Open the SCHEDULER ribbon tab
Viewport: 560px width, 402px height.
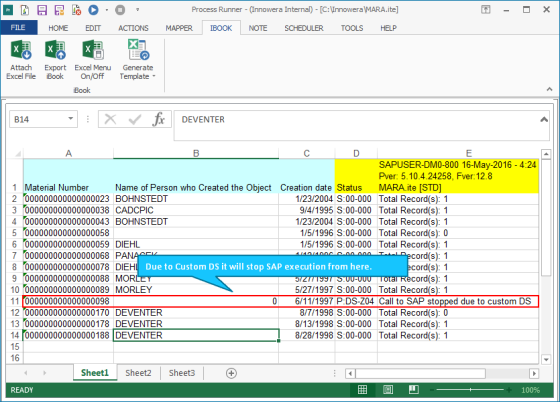click(304, 28)
